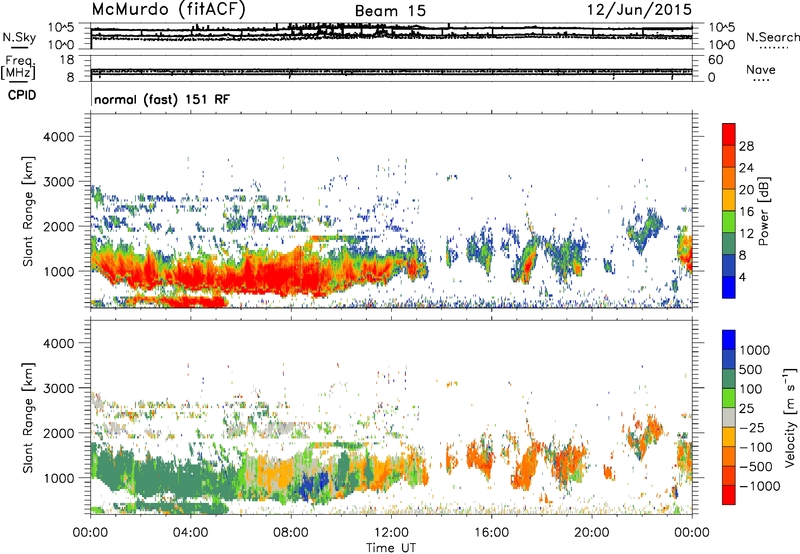800x554 pixels.
Task: Select the Beam 15 label
Action: point(390,11)
